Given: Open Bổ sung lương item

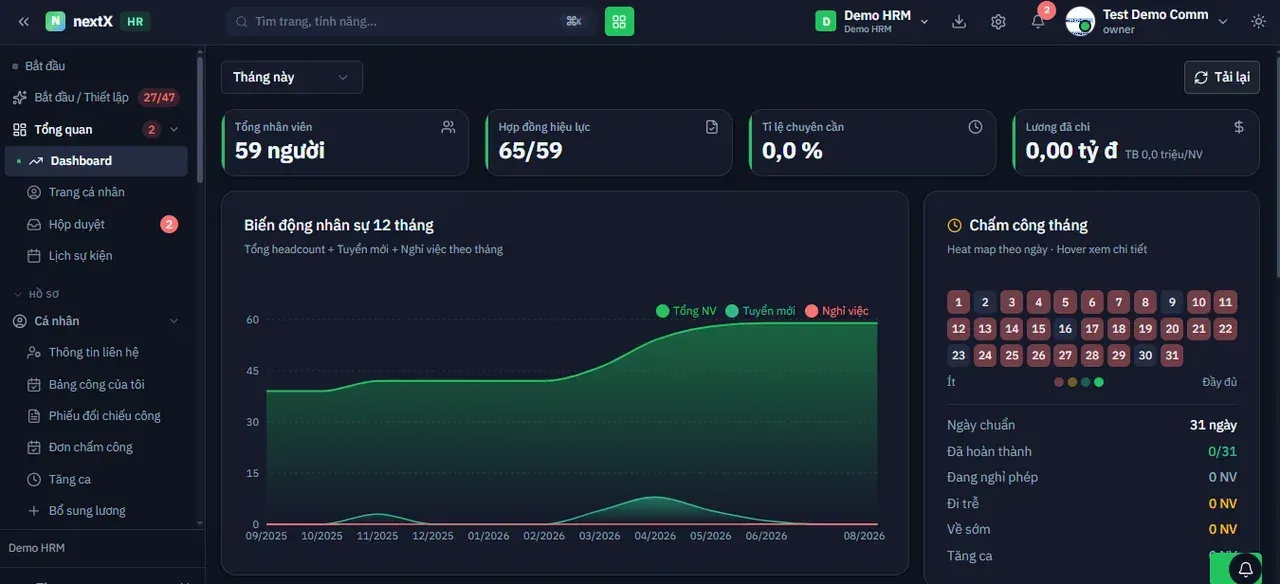Looking at the screenshot, I should point(96,511).
